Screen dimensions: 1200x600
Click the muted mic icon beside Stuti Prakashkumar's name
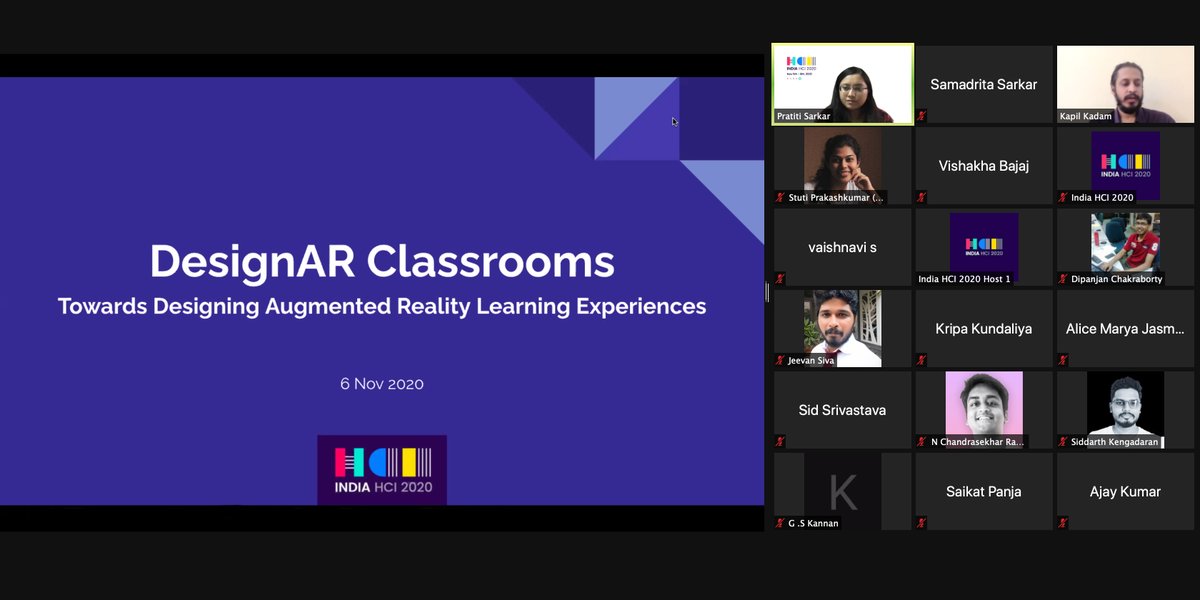[x=780, y=198]
